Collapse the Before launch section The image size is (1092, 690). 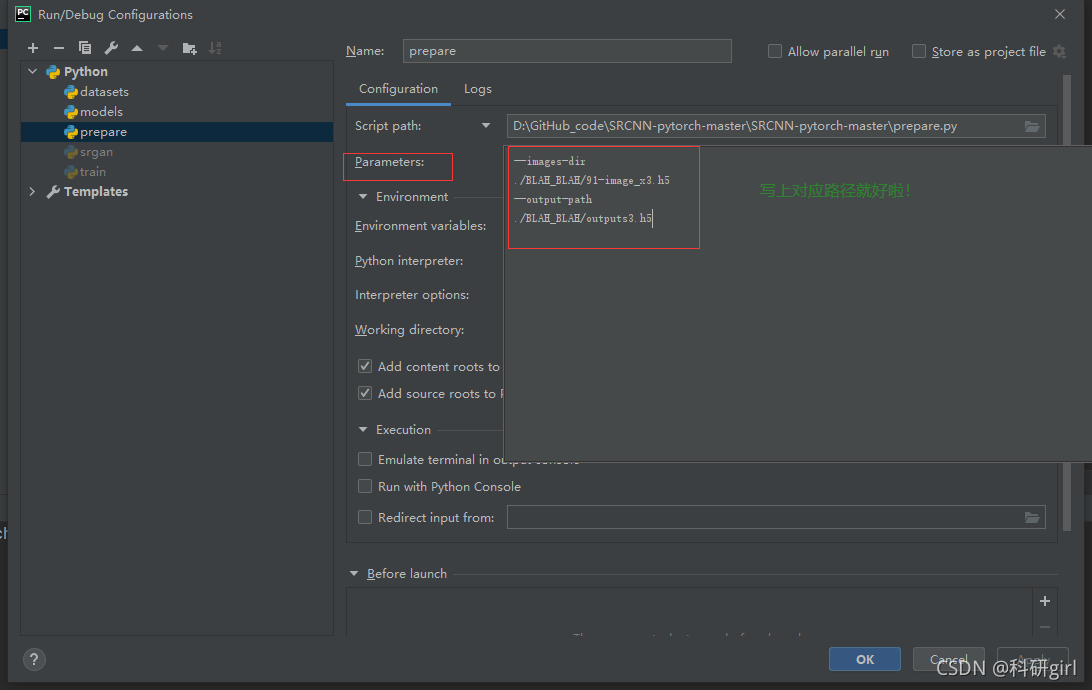354,574
